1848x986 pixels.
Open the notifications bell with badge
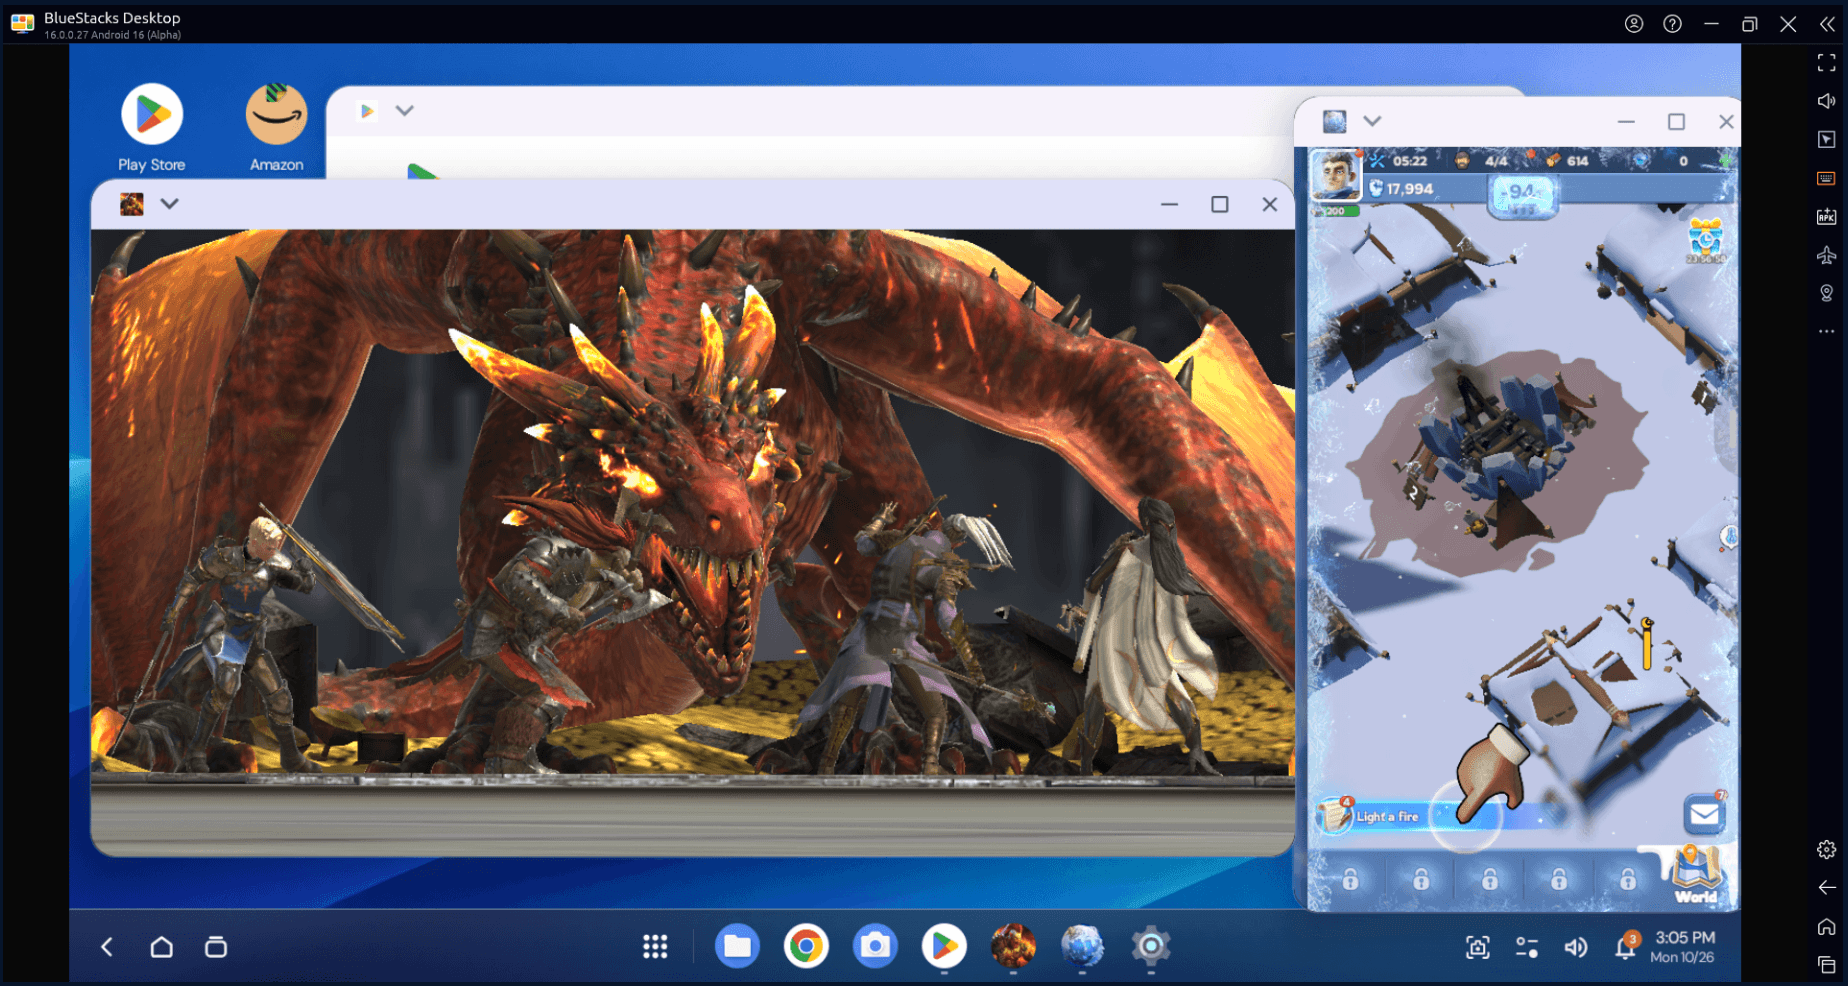pyautogui.click(x=1626, y=945)
